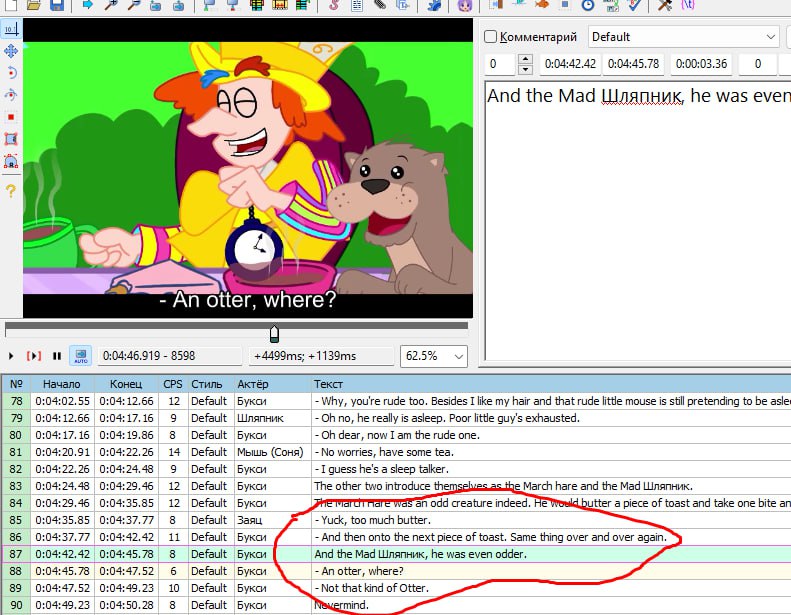
Task: Tick the Комментарий checkbox
Action: (x=490, y=37)
